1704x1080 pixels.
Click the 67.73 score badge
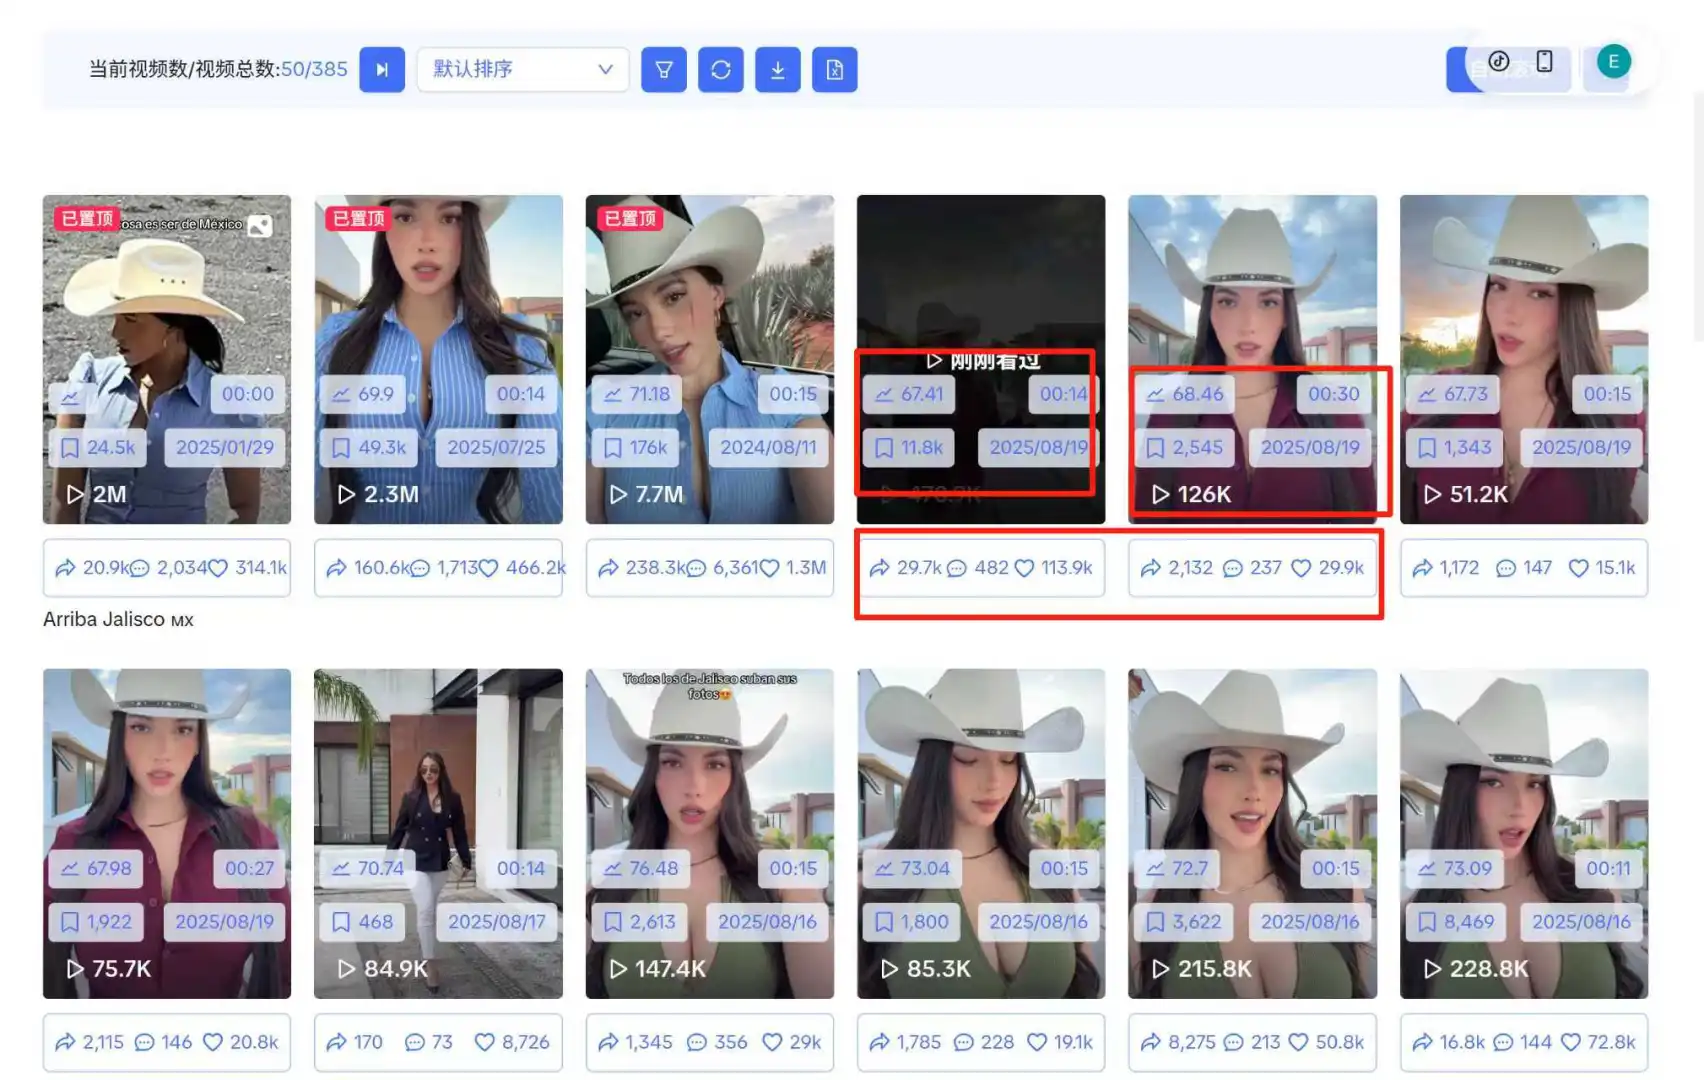pos(1454,394)
